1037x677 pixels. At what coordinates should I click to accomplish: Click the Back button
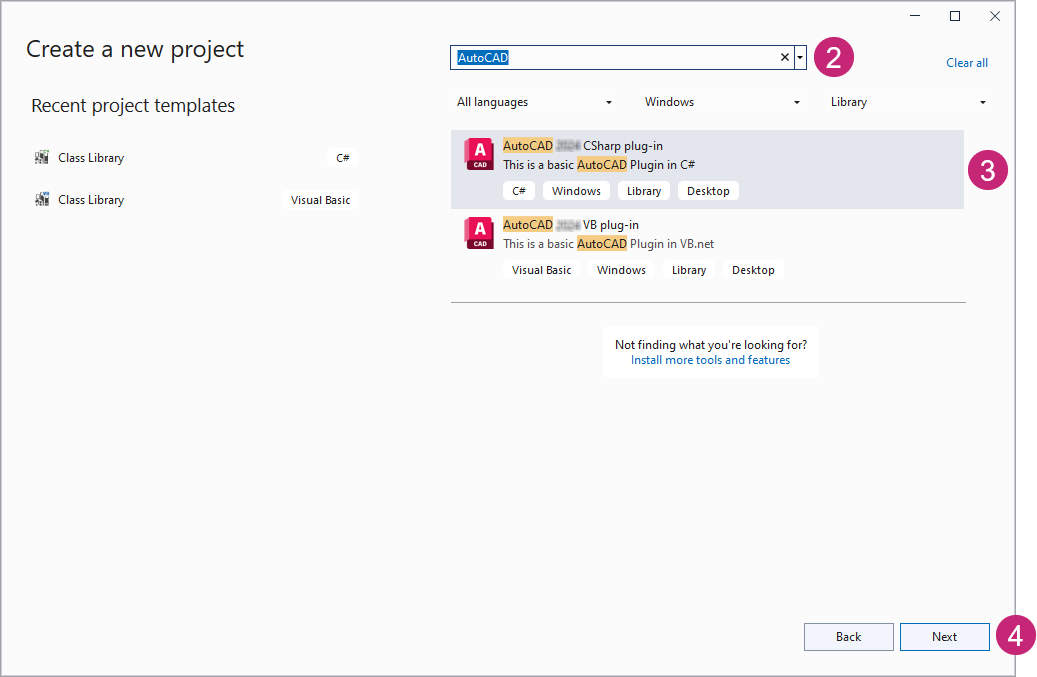(849, 637)
